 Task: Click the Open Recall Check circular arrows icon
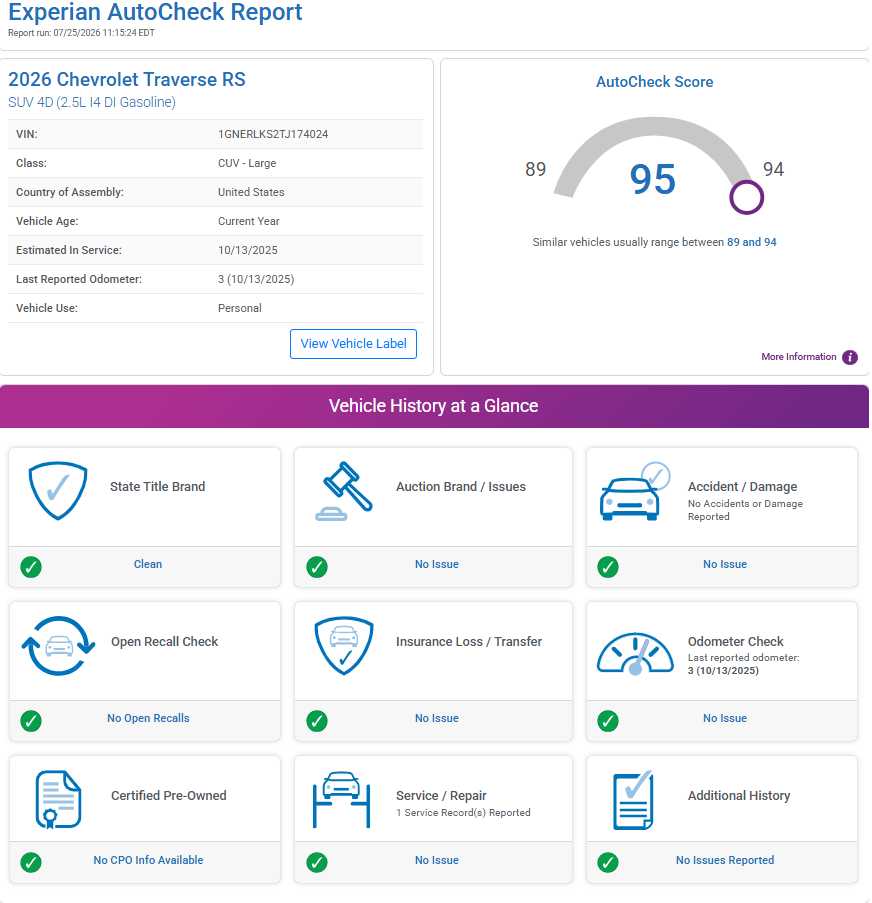(58, 646)
